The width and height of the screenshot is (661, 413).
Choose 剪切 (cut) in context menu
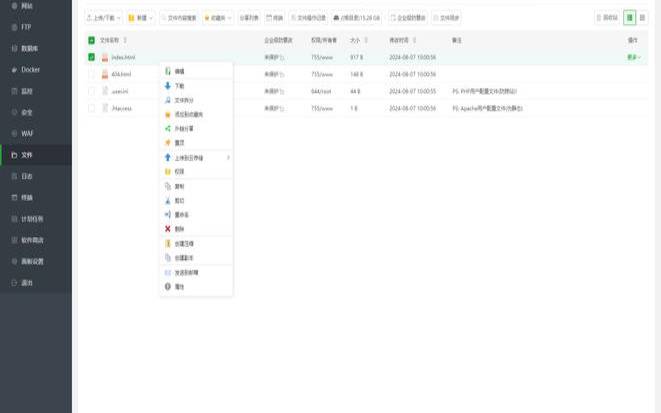(x=196, y=201)
